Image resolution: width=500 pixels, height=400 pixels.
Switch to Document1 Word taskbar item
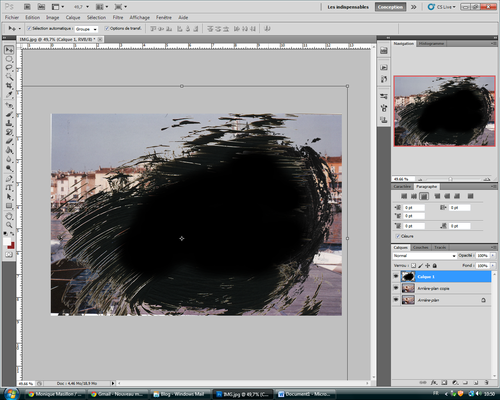pos(305,394)
